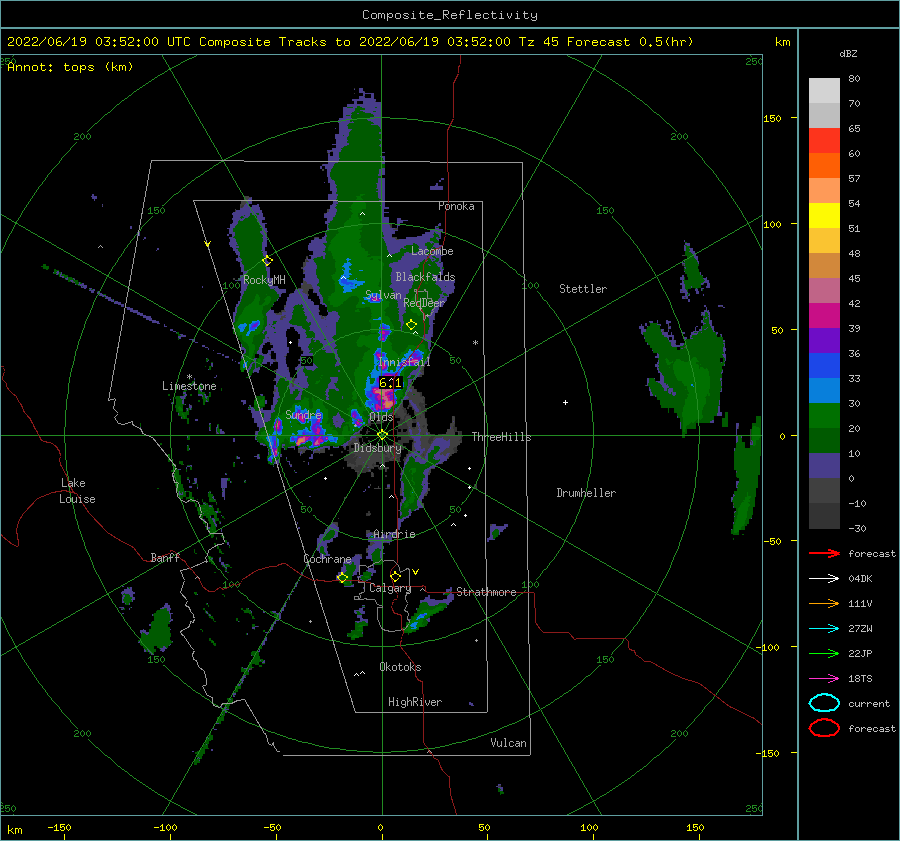Click the Stettler city label
This screenshot has height=841, width=900.
click(x=583, y=289)
